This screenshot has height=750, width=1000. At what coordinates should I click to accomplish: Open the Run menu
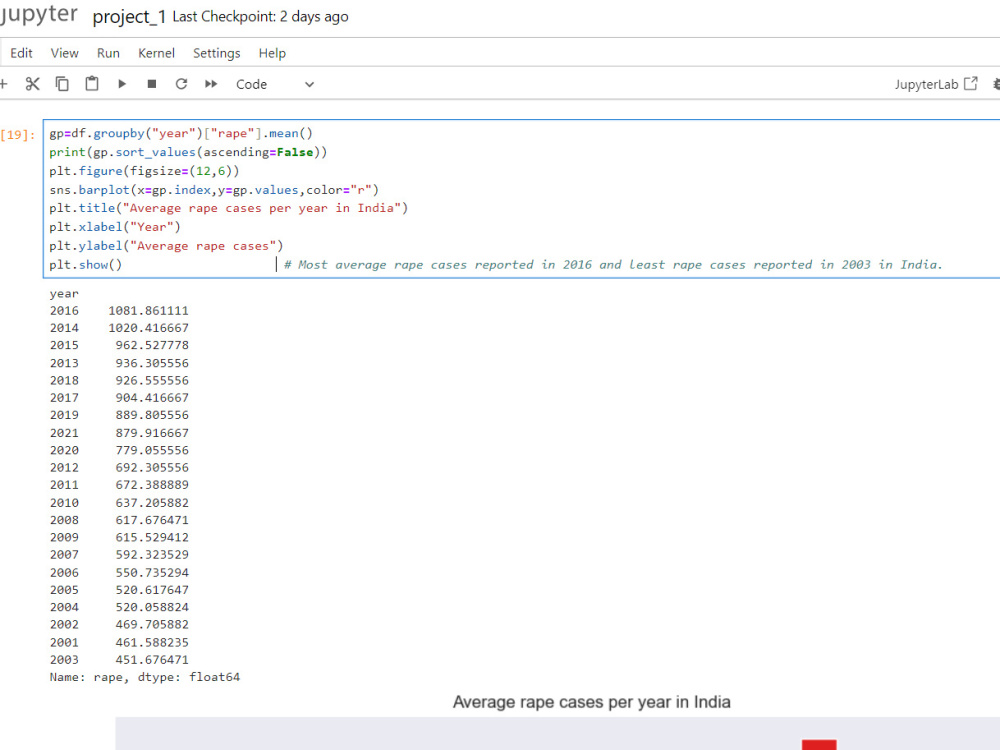coord(108,53)
